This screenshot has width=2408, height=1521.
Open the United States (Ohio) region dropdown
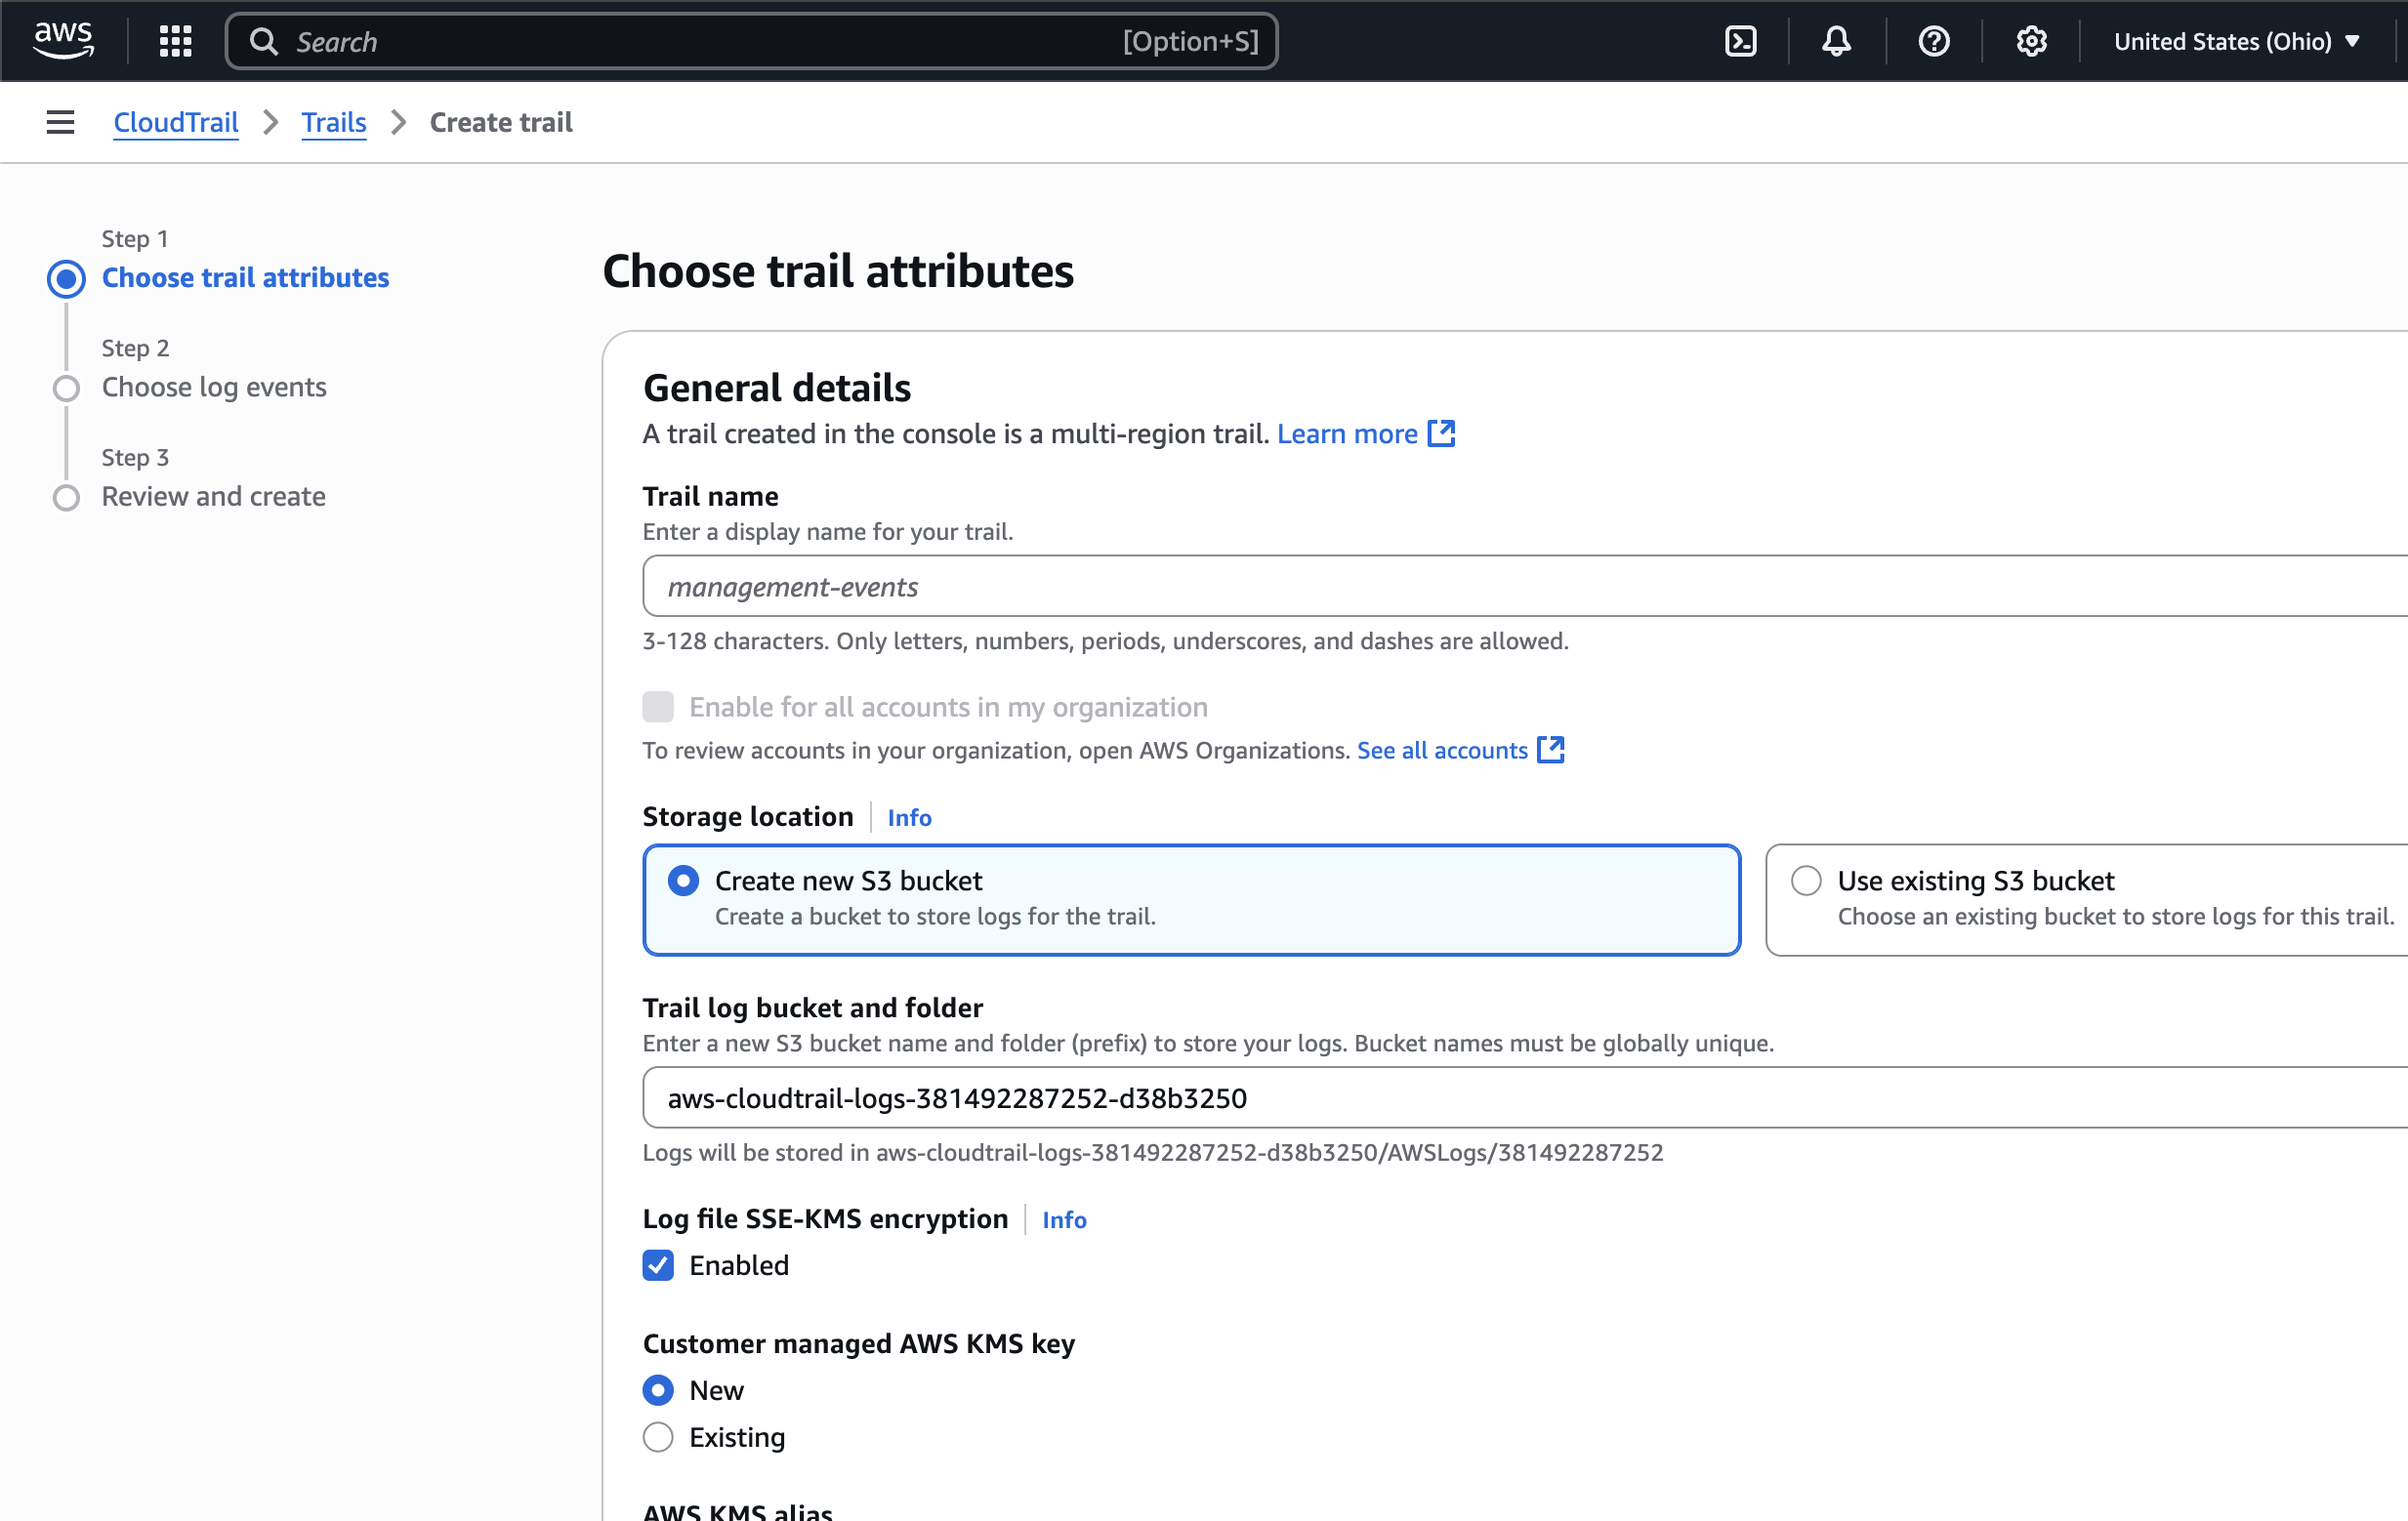2236,41
